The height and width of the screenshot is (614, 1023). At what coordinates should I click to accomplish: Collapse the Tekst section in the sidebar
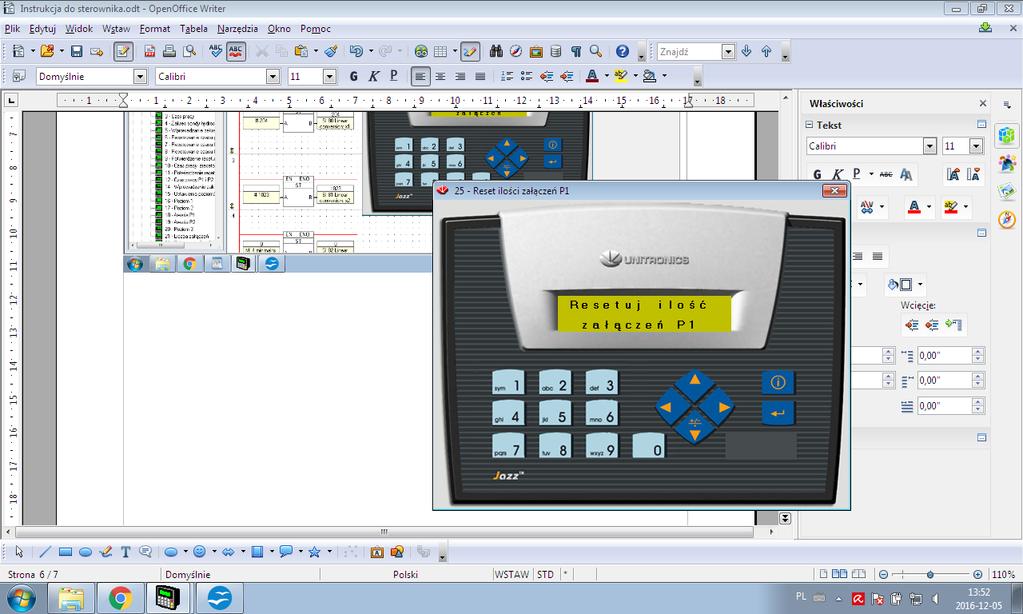[809, 125]
